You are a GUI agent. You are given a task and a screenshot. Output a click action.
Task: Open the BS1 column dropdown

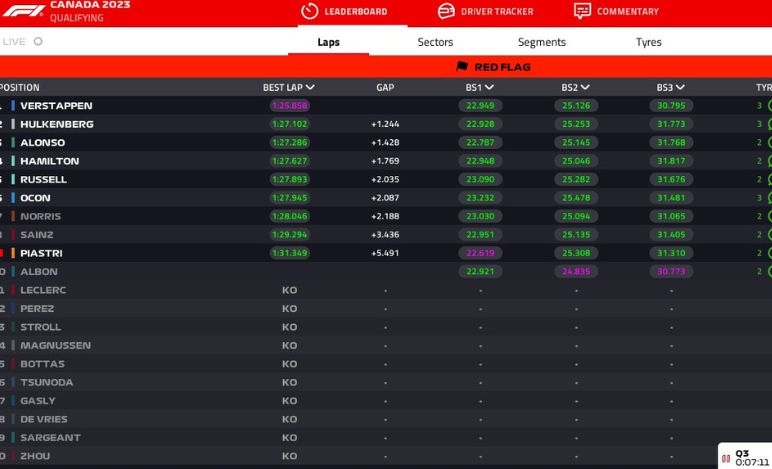point(489,87)
